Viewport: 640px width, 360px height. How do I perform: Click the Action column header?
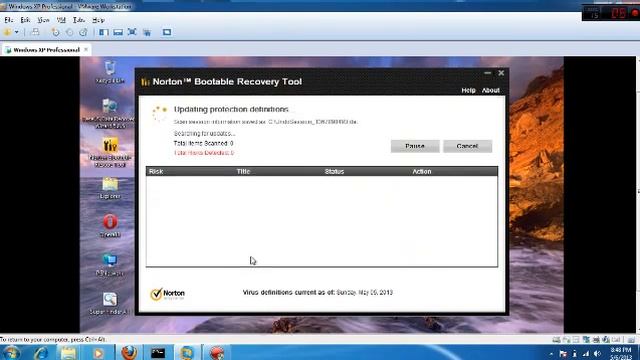422,171
